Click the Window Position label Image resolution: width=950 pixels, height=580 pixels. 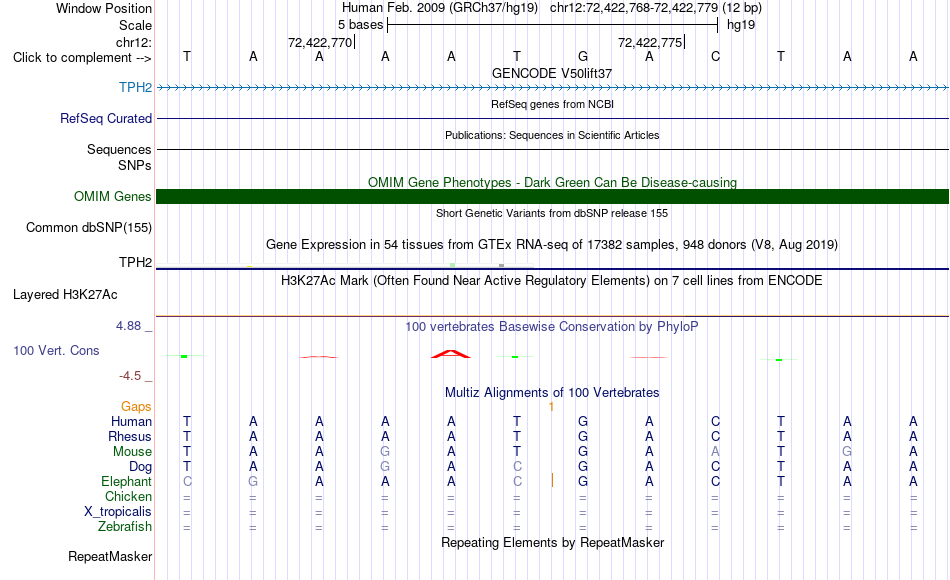coord(104,8)
